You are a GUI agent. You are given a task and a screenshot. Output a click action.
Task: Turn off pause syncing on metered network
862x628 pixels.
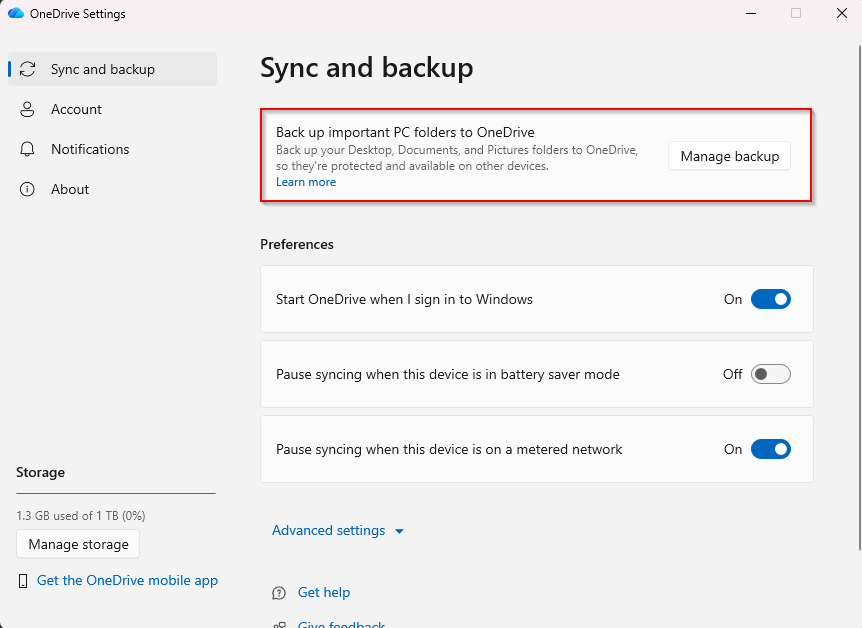(770, 450)
